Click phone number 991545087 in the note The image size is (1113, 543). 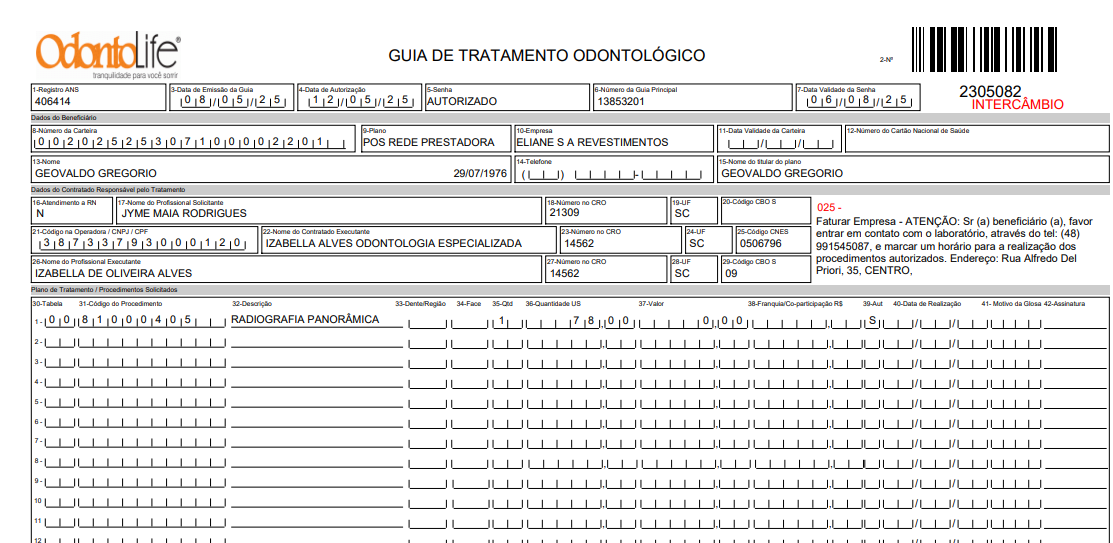click(843, 246)
